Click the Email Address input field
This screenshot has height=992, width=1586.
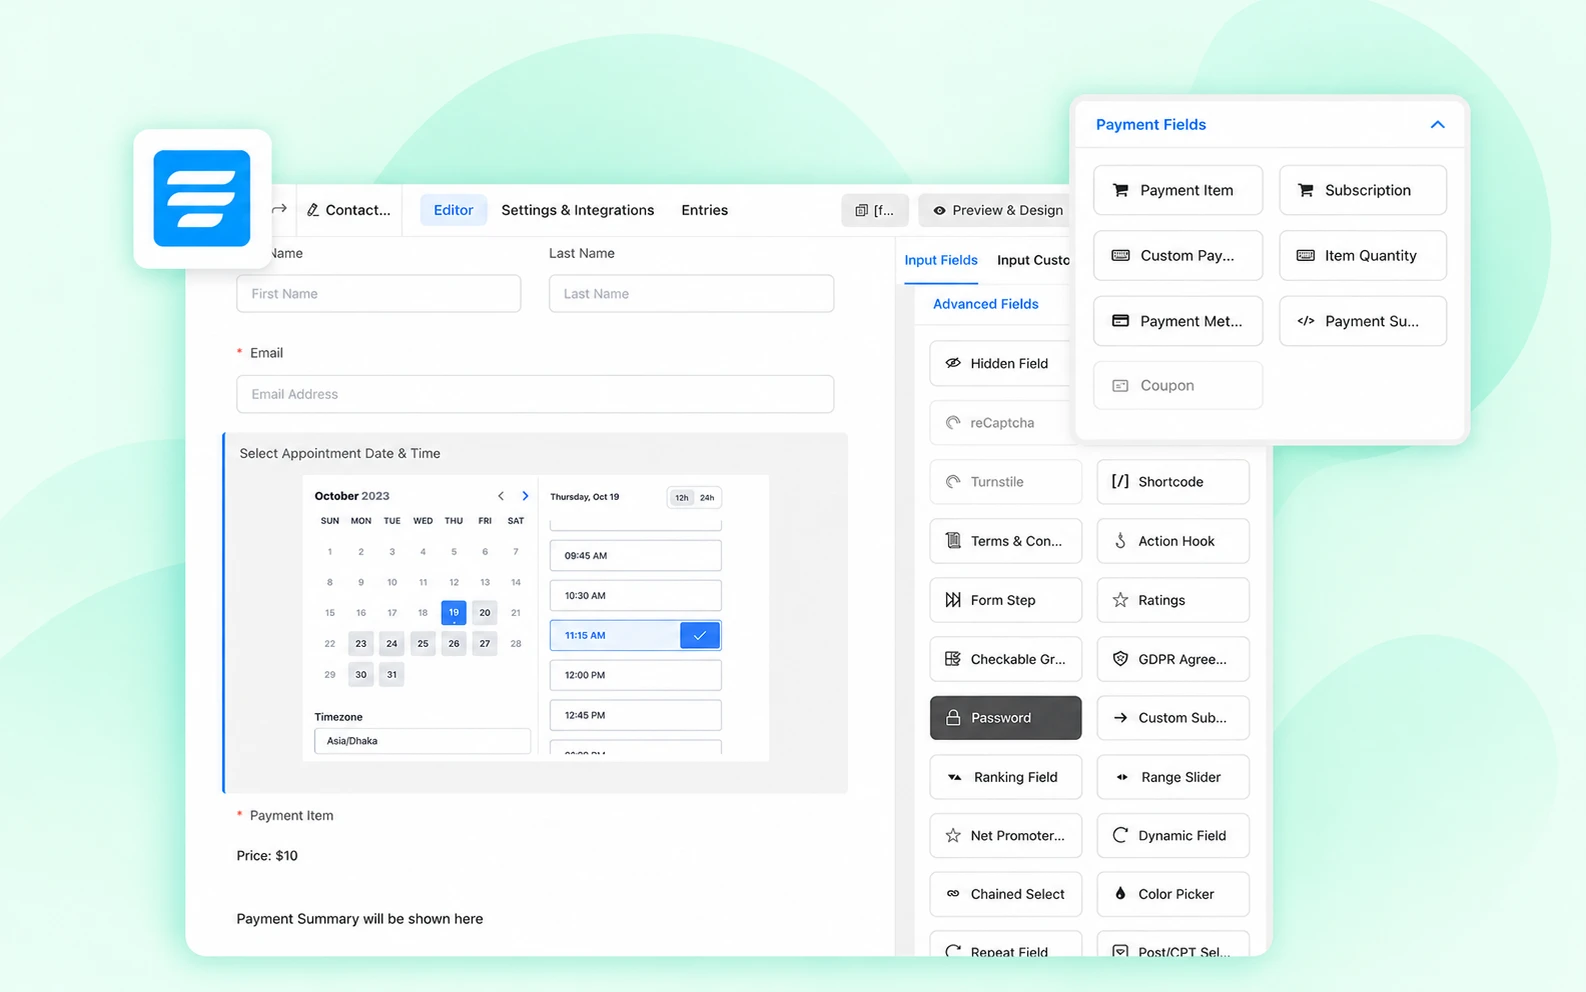pos(535,394)
